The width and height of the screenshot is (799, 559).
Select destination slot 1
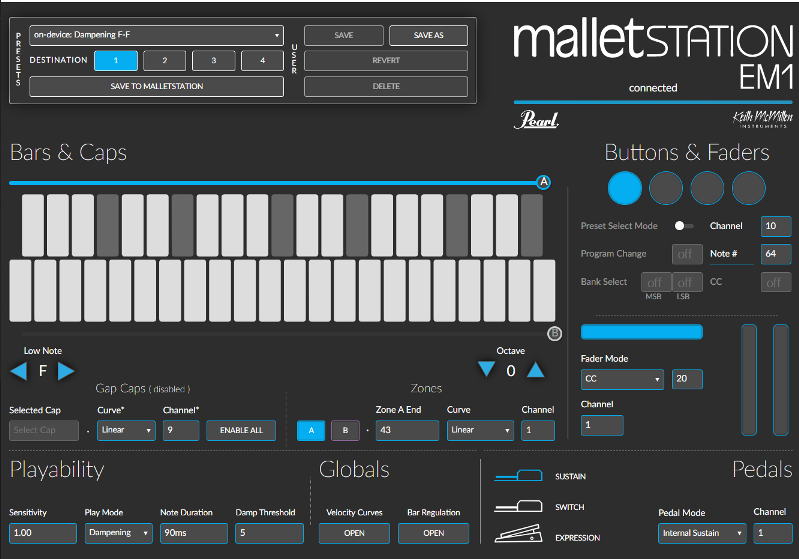coord(116,61)
